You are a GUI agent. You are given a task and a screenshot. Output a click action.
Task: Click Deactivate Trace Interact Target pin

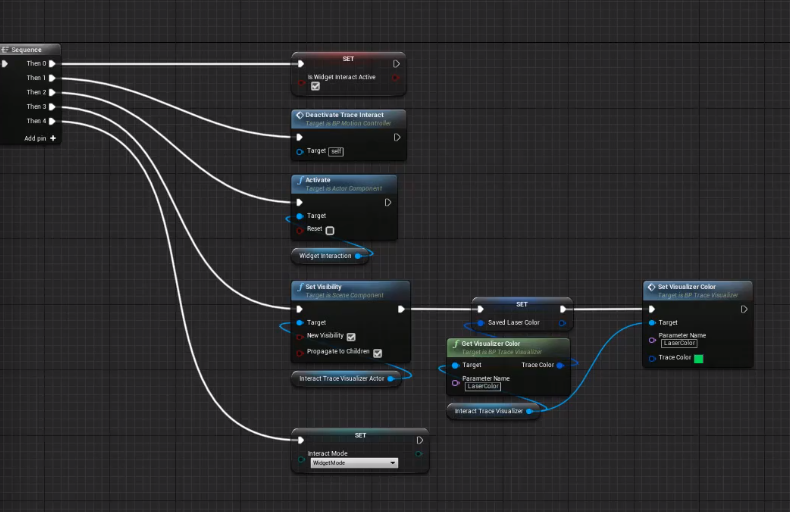click(300, 151)
